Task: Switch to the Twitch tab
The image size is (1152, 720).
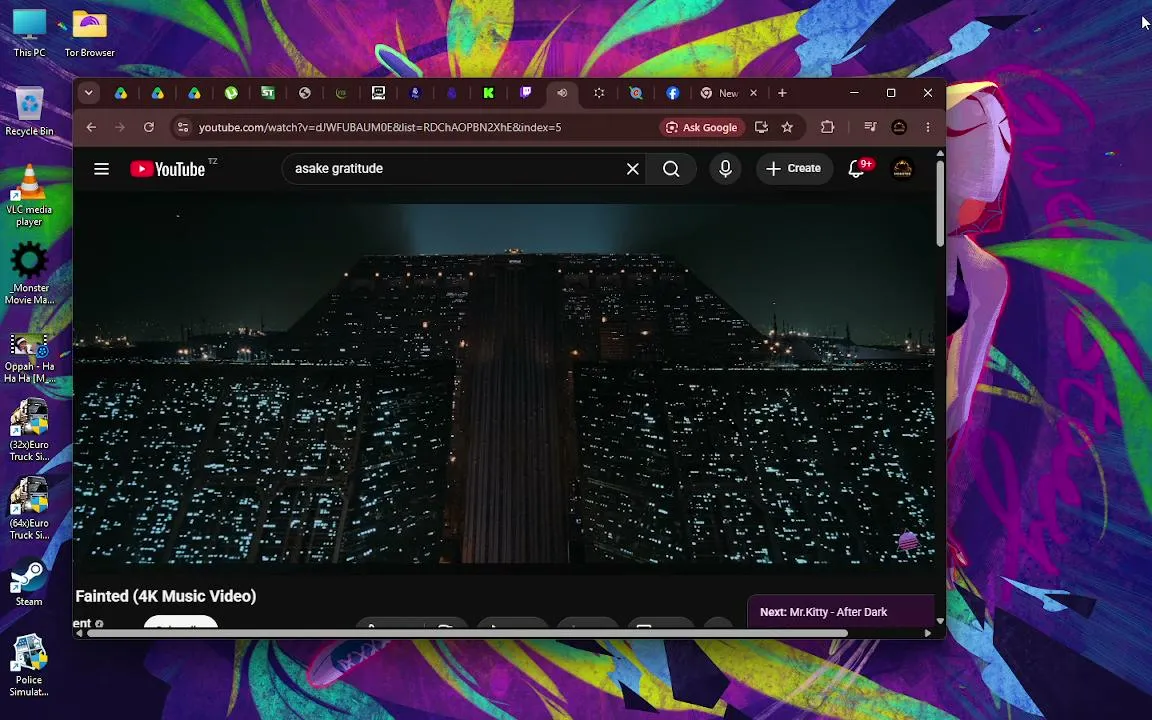Action: [525, 93]
